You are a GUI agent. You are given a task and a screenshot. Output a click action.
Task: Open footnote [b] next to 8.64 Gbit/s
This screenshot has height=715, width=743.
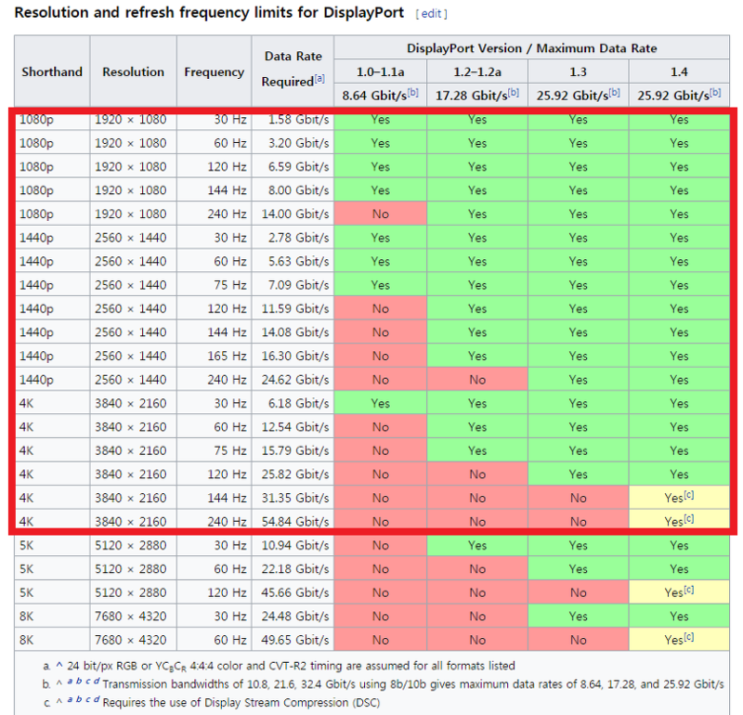[413, 92]
